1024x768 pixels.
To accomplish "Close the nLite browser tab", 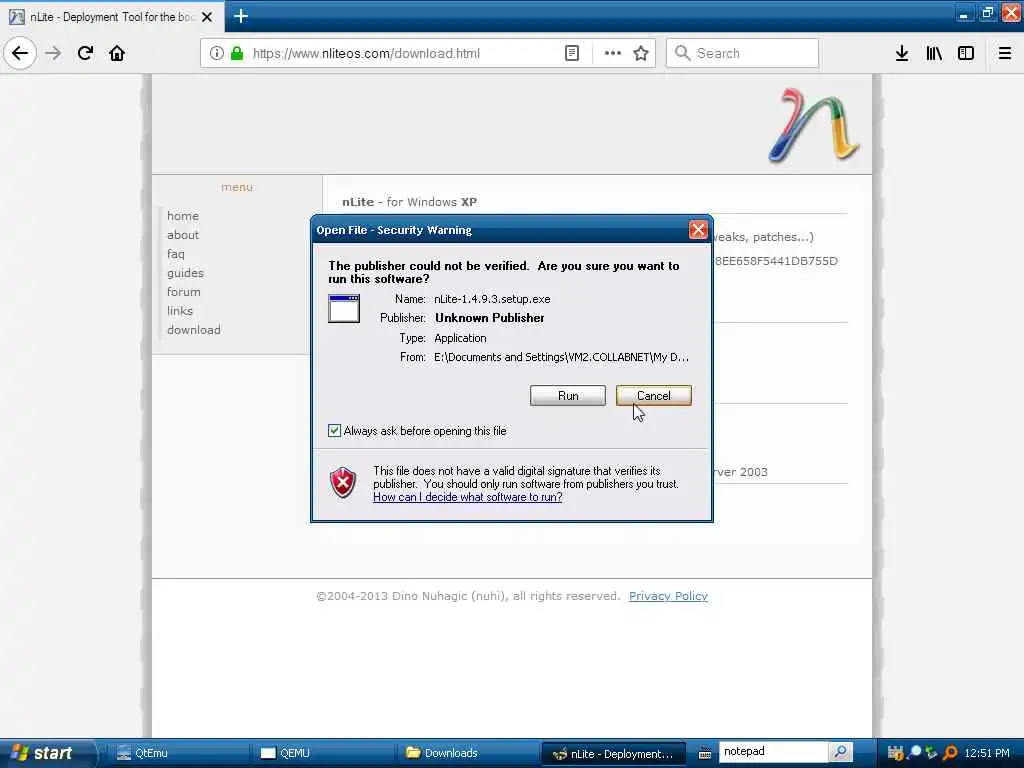I will tap(206, 17).
